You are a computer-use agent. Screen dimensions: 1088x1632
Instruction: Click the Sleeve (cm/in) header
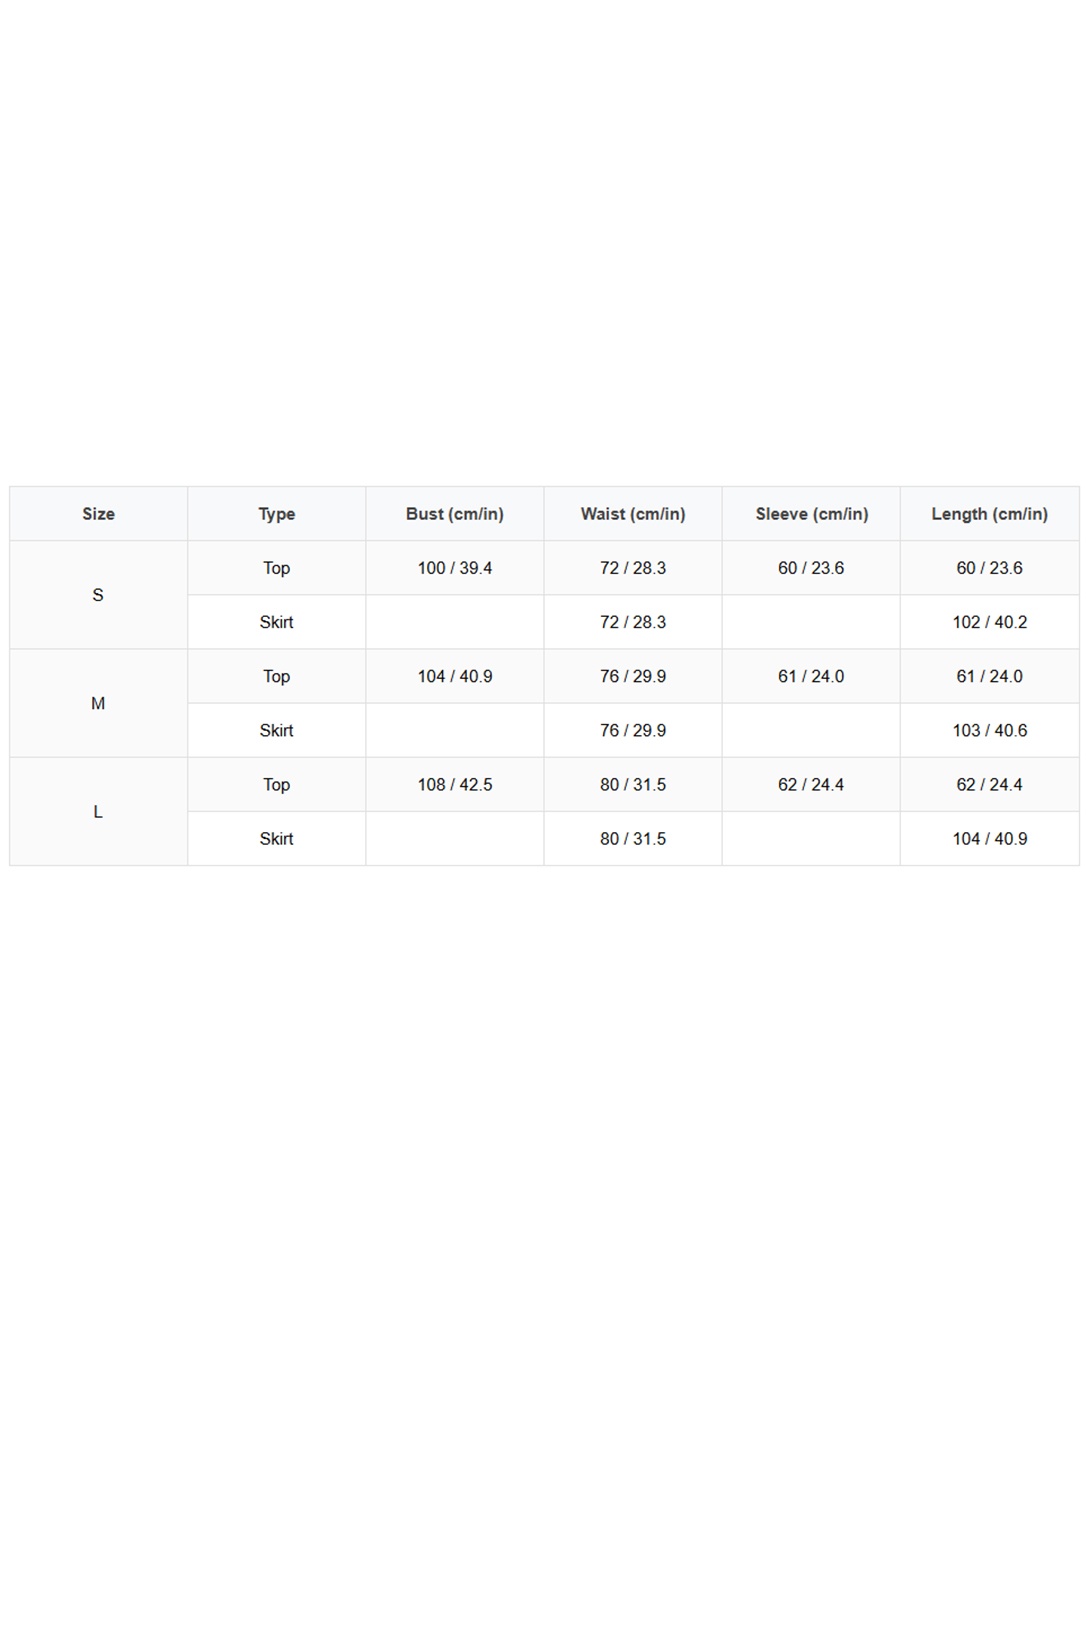[x=811, y=514]
